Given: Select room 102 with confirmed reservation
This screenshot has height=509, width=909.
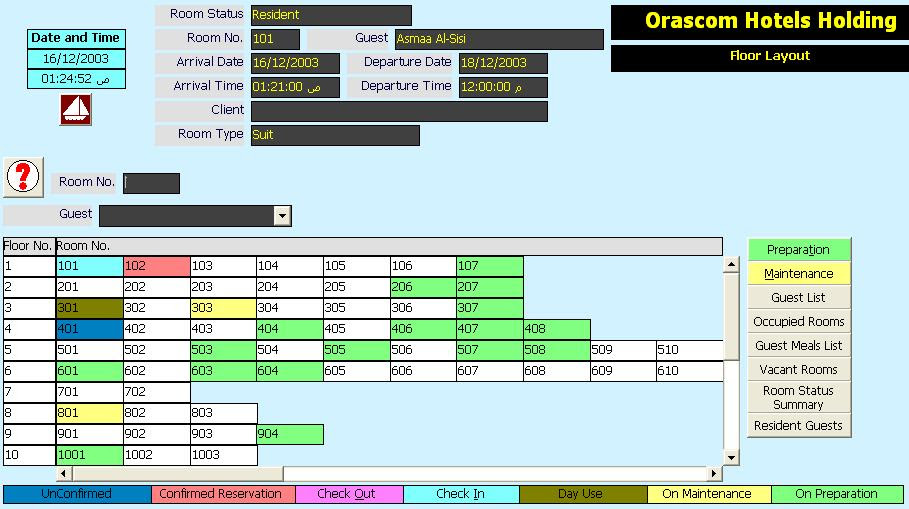Looking at the screenshot, I should coord(157,266).
